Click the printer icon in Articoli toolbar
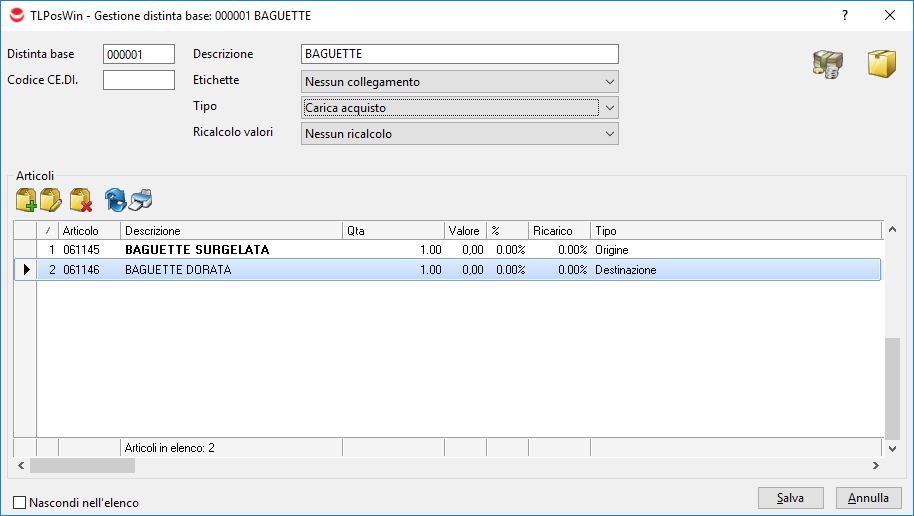 [140, 200]
